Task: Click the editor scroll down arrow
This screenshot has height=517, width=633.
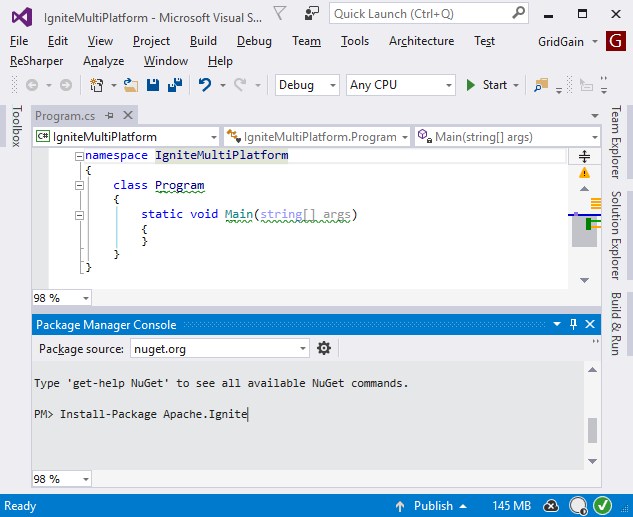Action: click(x=584, y=280)
